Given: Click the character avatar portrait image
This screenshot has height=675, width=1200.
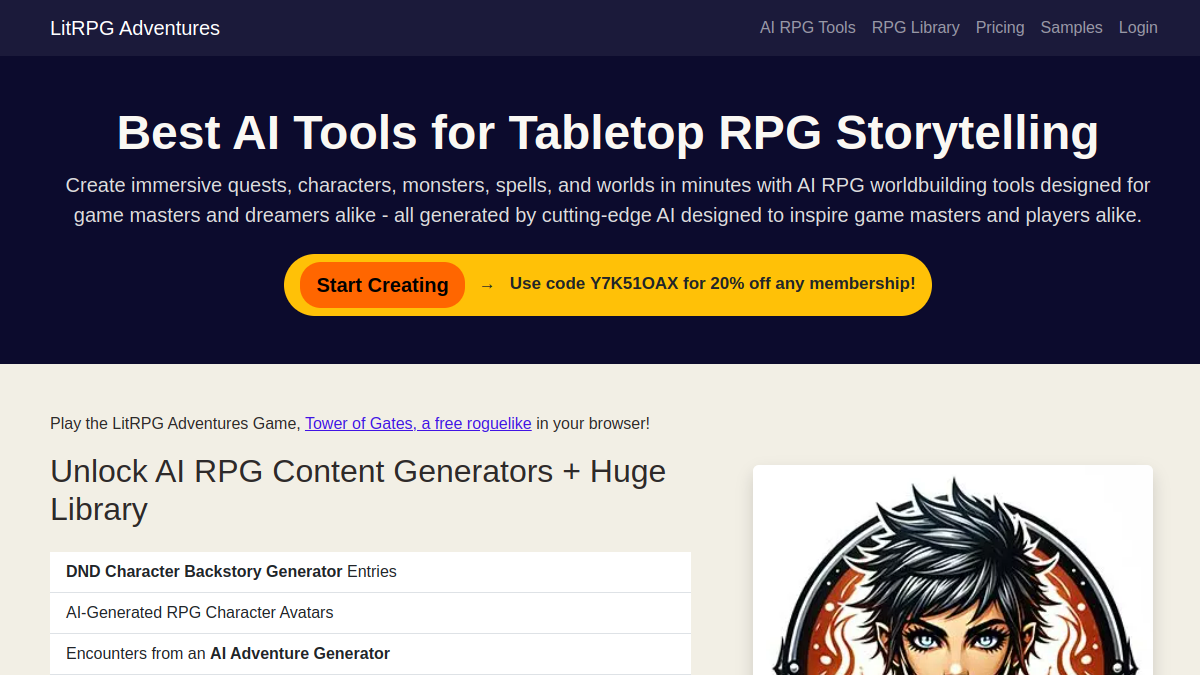Looking at the screenshot, I should coord(953,570).
